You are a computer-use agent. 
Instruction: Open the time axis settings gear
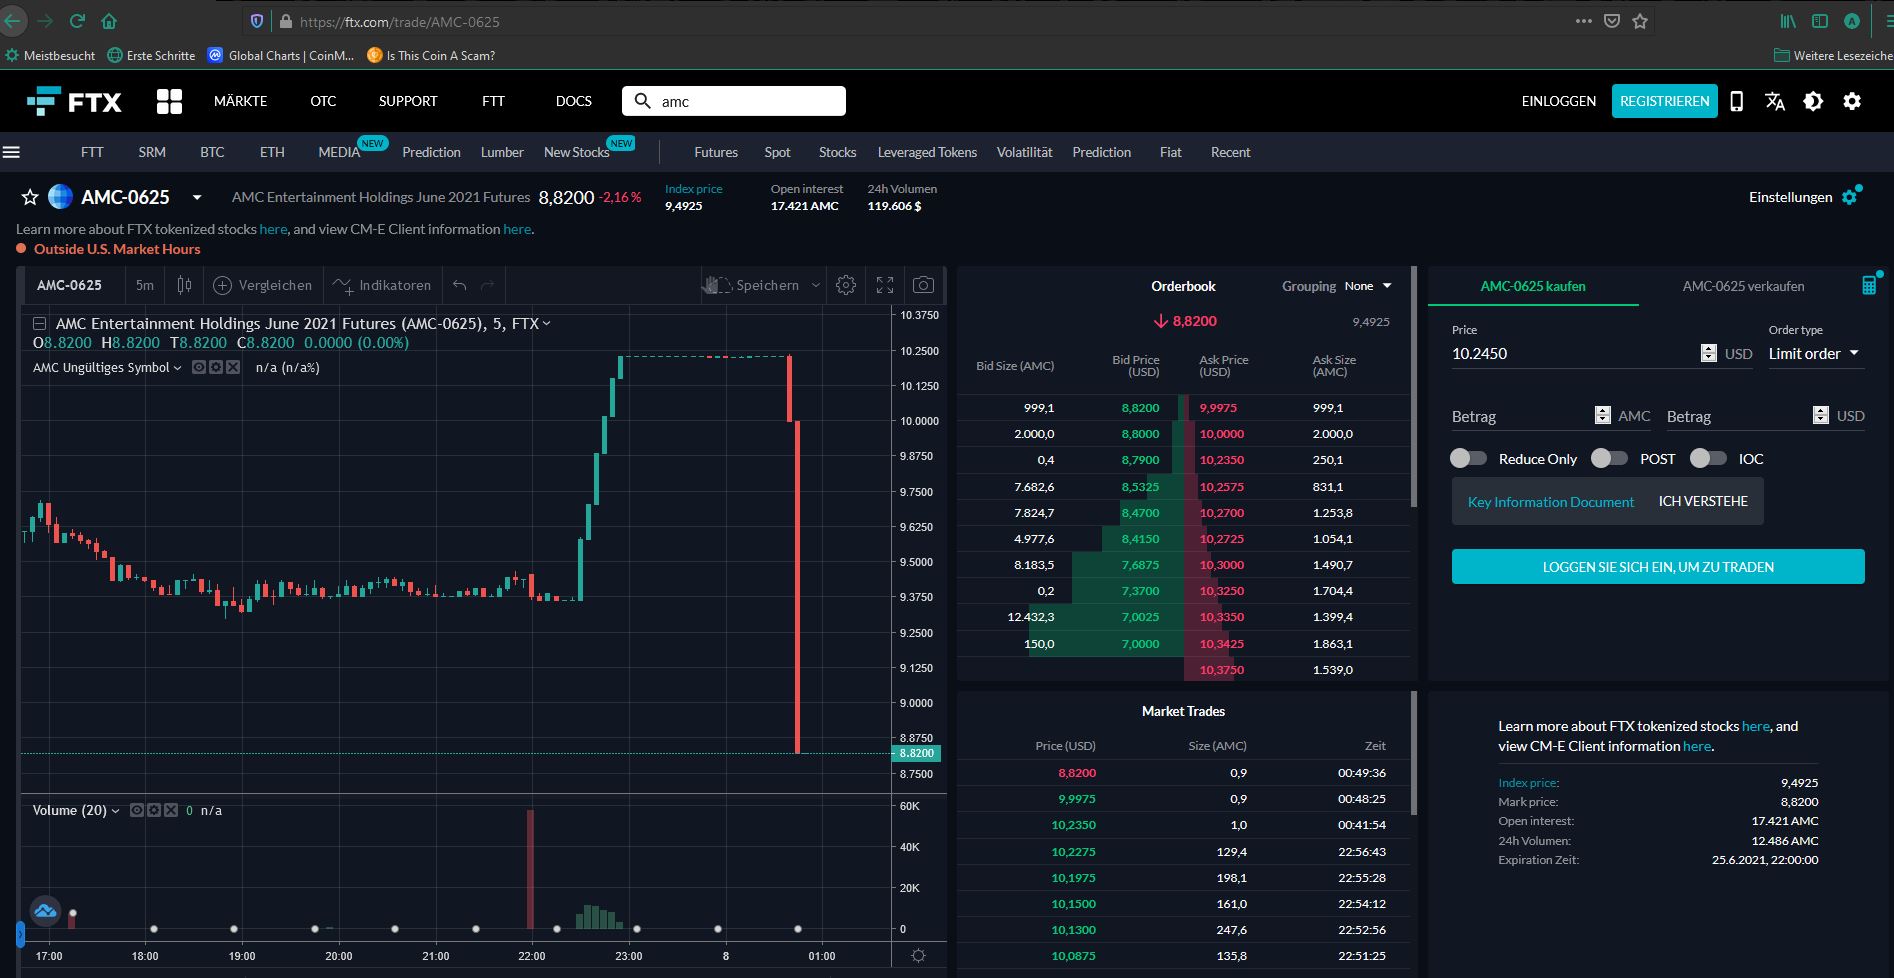click(919, 956)
